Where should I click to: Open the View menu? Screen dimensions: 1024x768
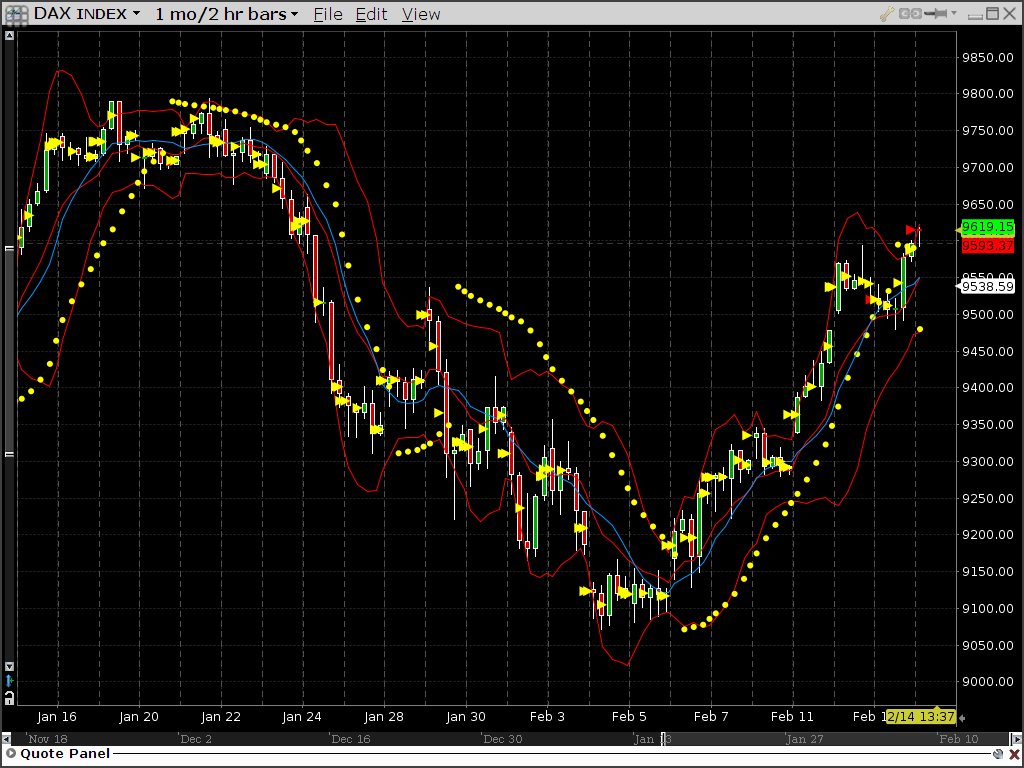(421, 14)
